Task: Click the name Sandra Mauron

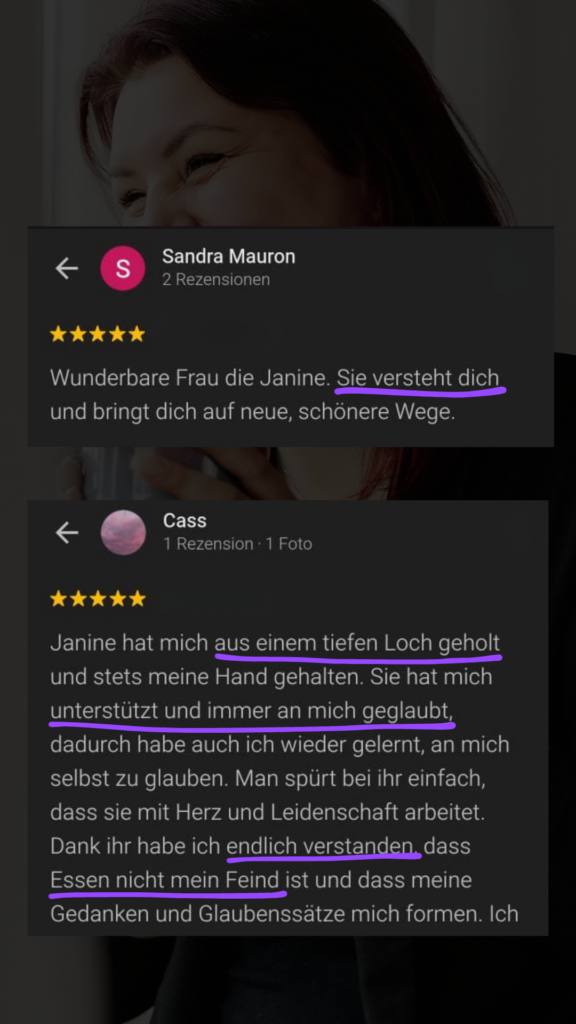Action: pos(229,257)
